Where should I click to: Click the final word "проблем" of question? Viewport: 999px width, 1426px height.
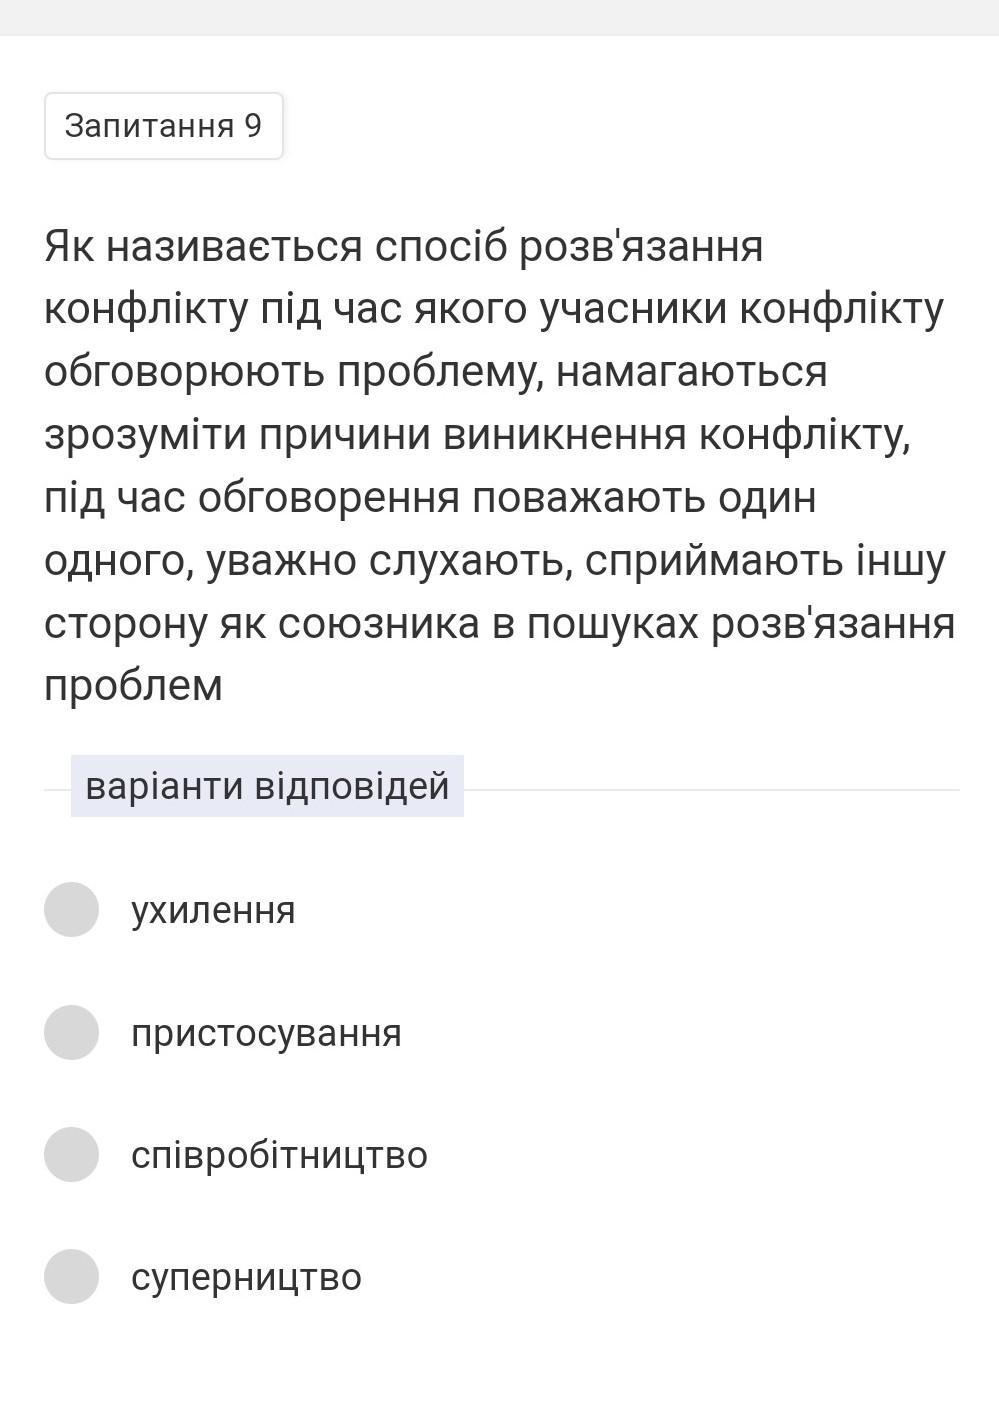[x=133, y=686]
